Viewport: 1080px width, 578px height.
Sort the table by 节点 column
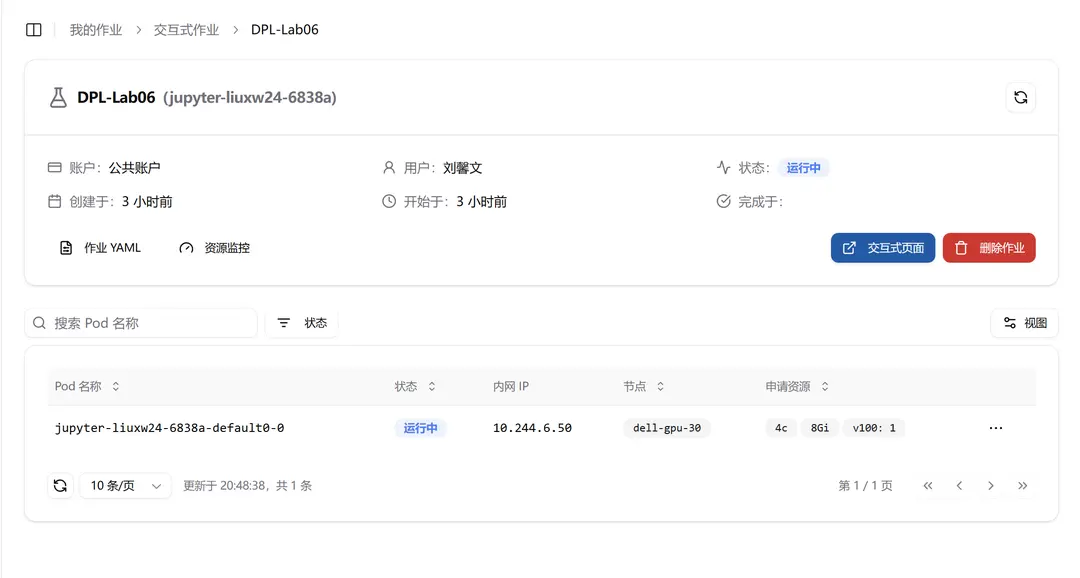(644, 386)
